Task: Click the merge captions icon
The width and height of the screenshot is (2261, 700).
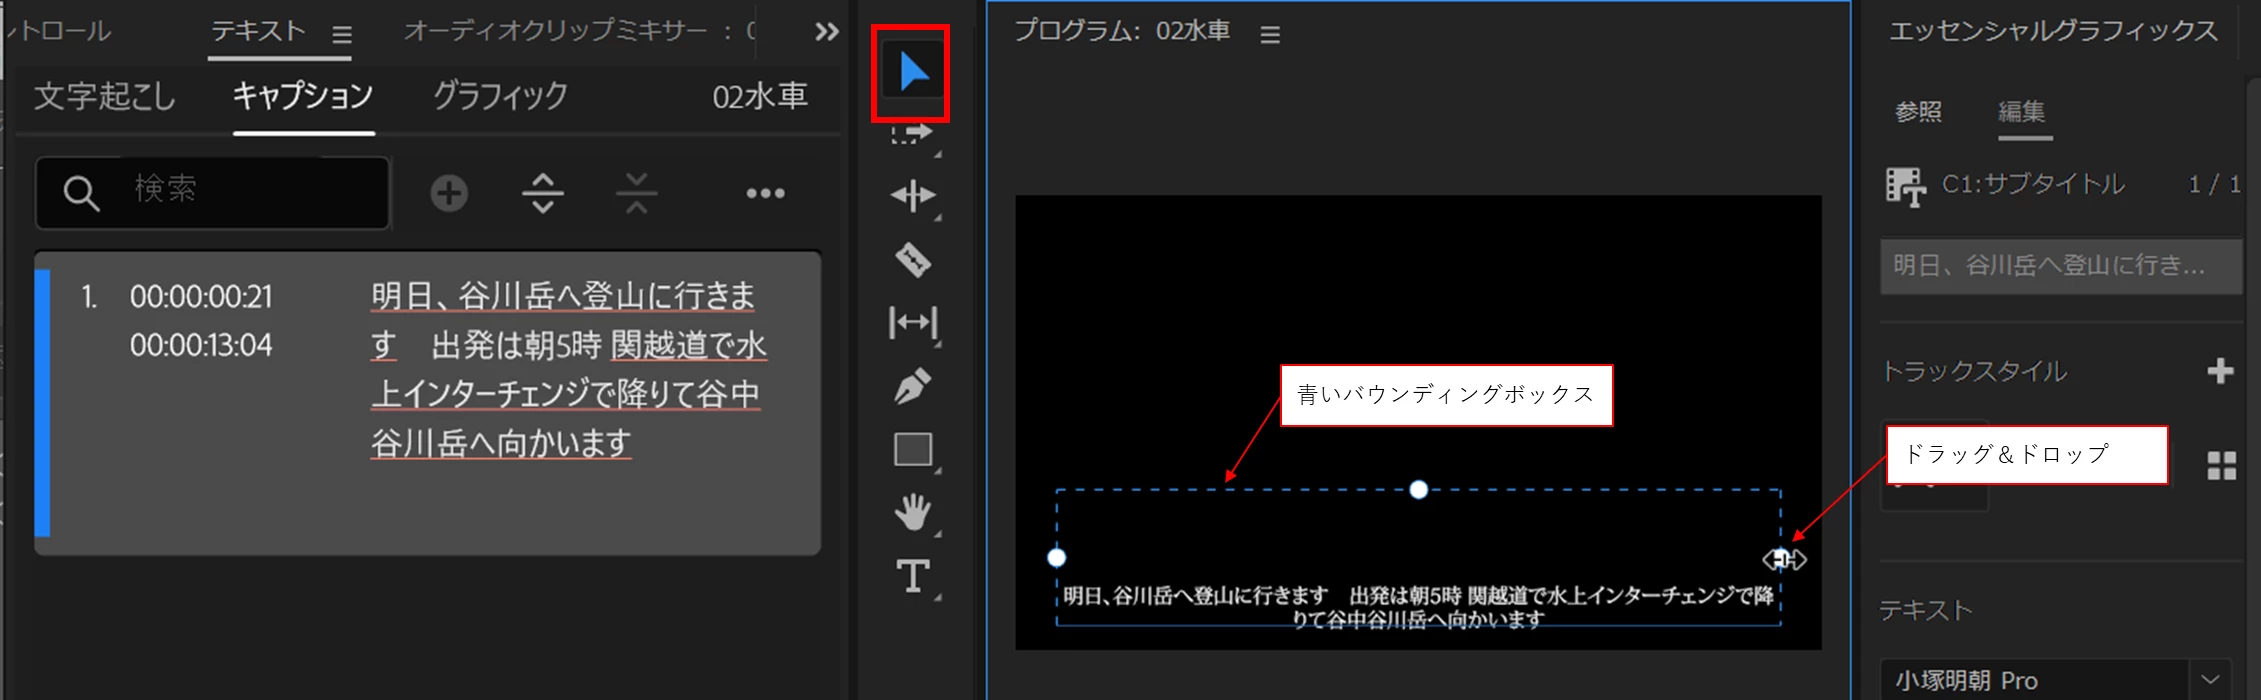Action: [x=637, y=193]
